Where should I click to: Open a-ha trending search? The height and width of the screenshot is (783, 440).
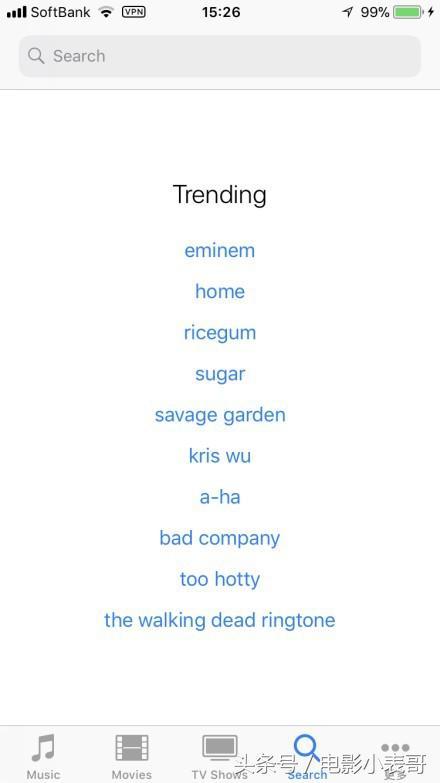pyautogui.click(x=220, y=497)
